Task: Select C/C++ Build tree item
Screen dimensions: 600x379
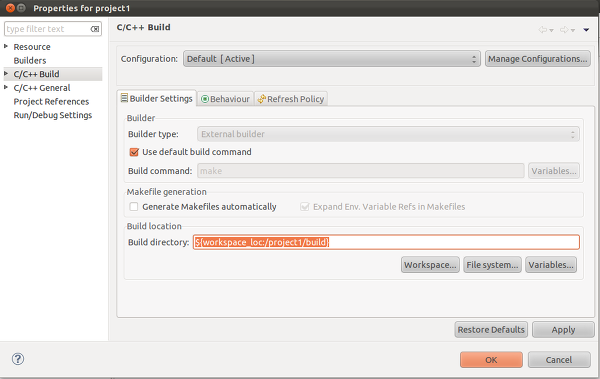Action: pyautogui.click(x=36, y=74)
